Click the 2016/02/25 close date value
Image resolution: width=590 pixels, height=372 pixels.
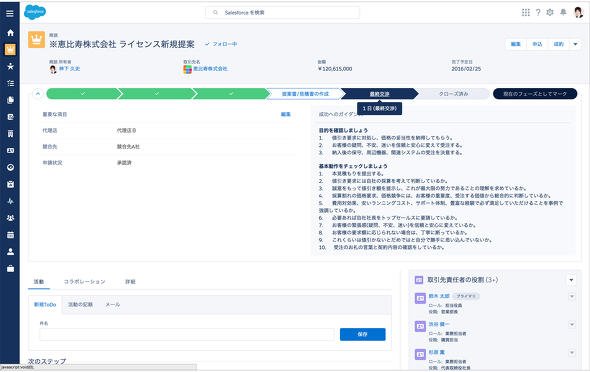[466, 69]
